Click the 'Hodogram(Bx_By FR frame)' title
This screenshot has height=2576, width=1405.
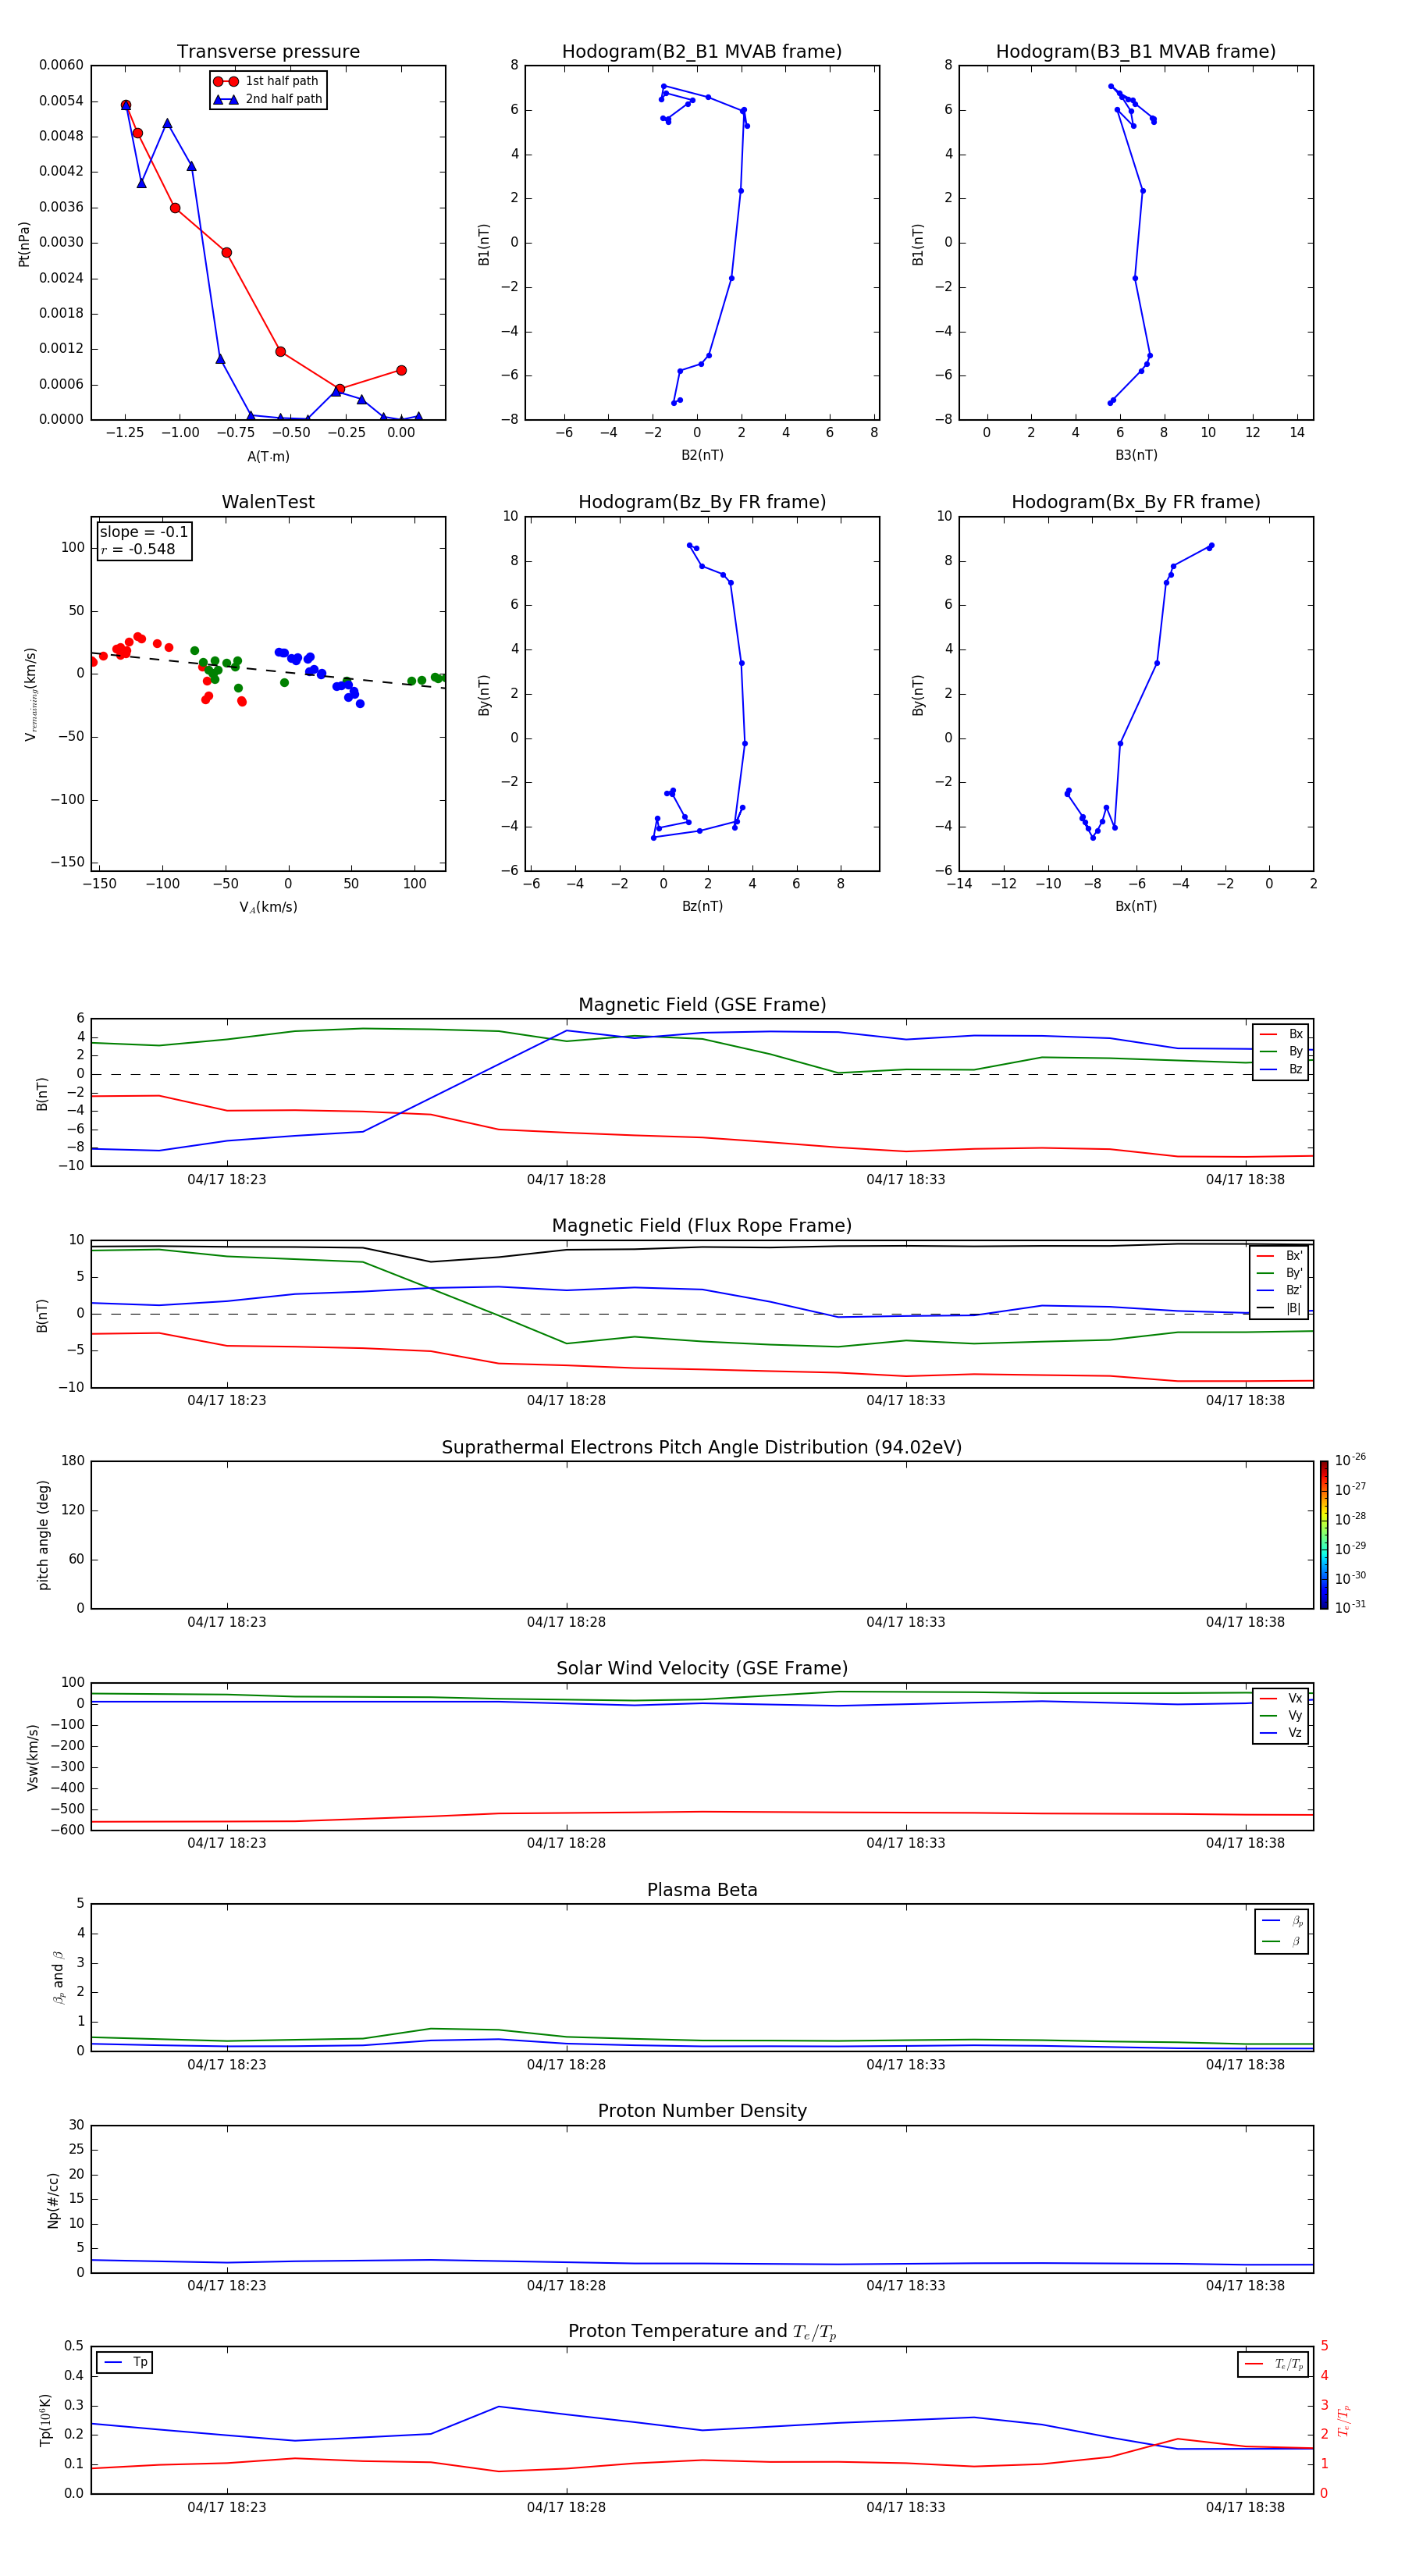point(1136,502)
